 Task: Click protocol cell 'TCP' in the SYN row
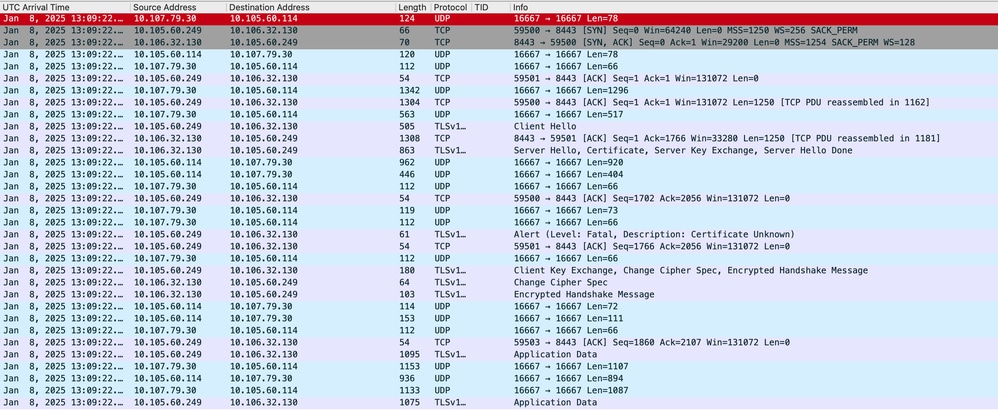click(442, 31)
